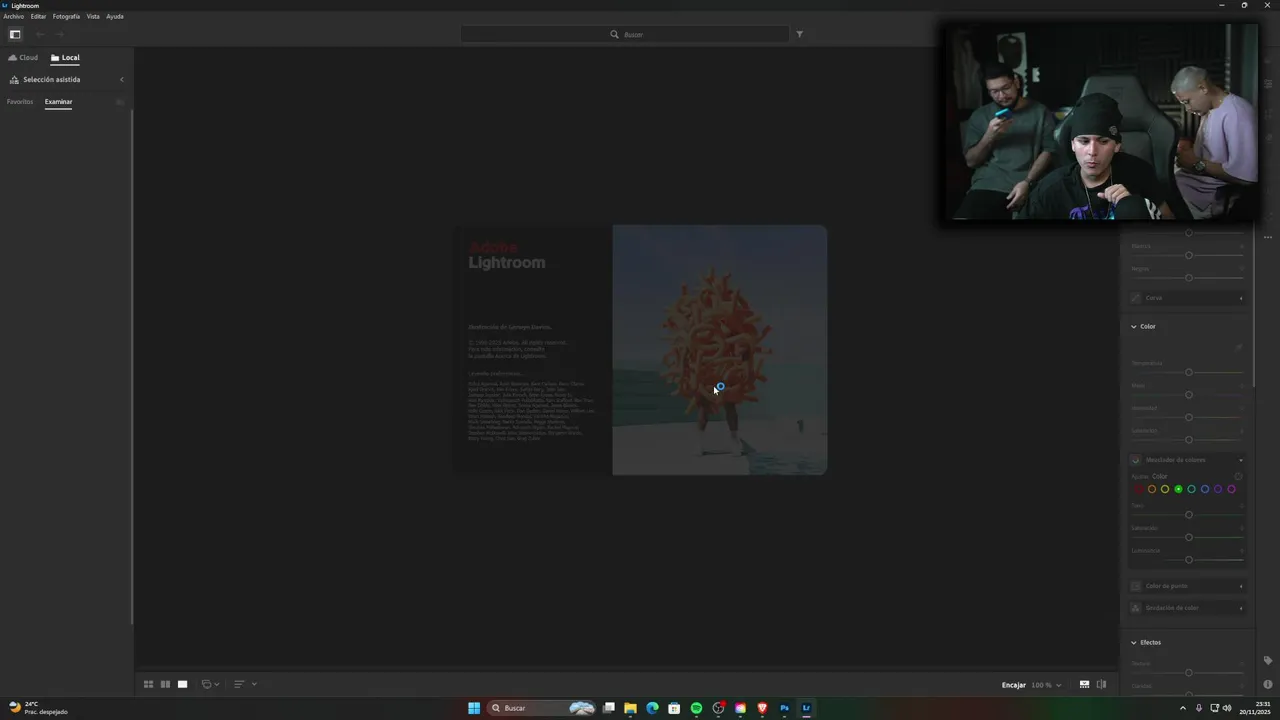Click the Windows Start button
The height and width of the screenshot is (720, 1280).
(474, 708)
